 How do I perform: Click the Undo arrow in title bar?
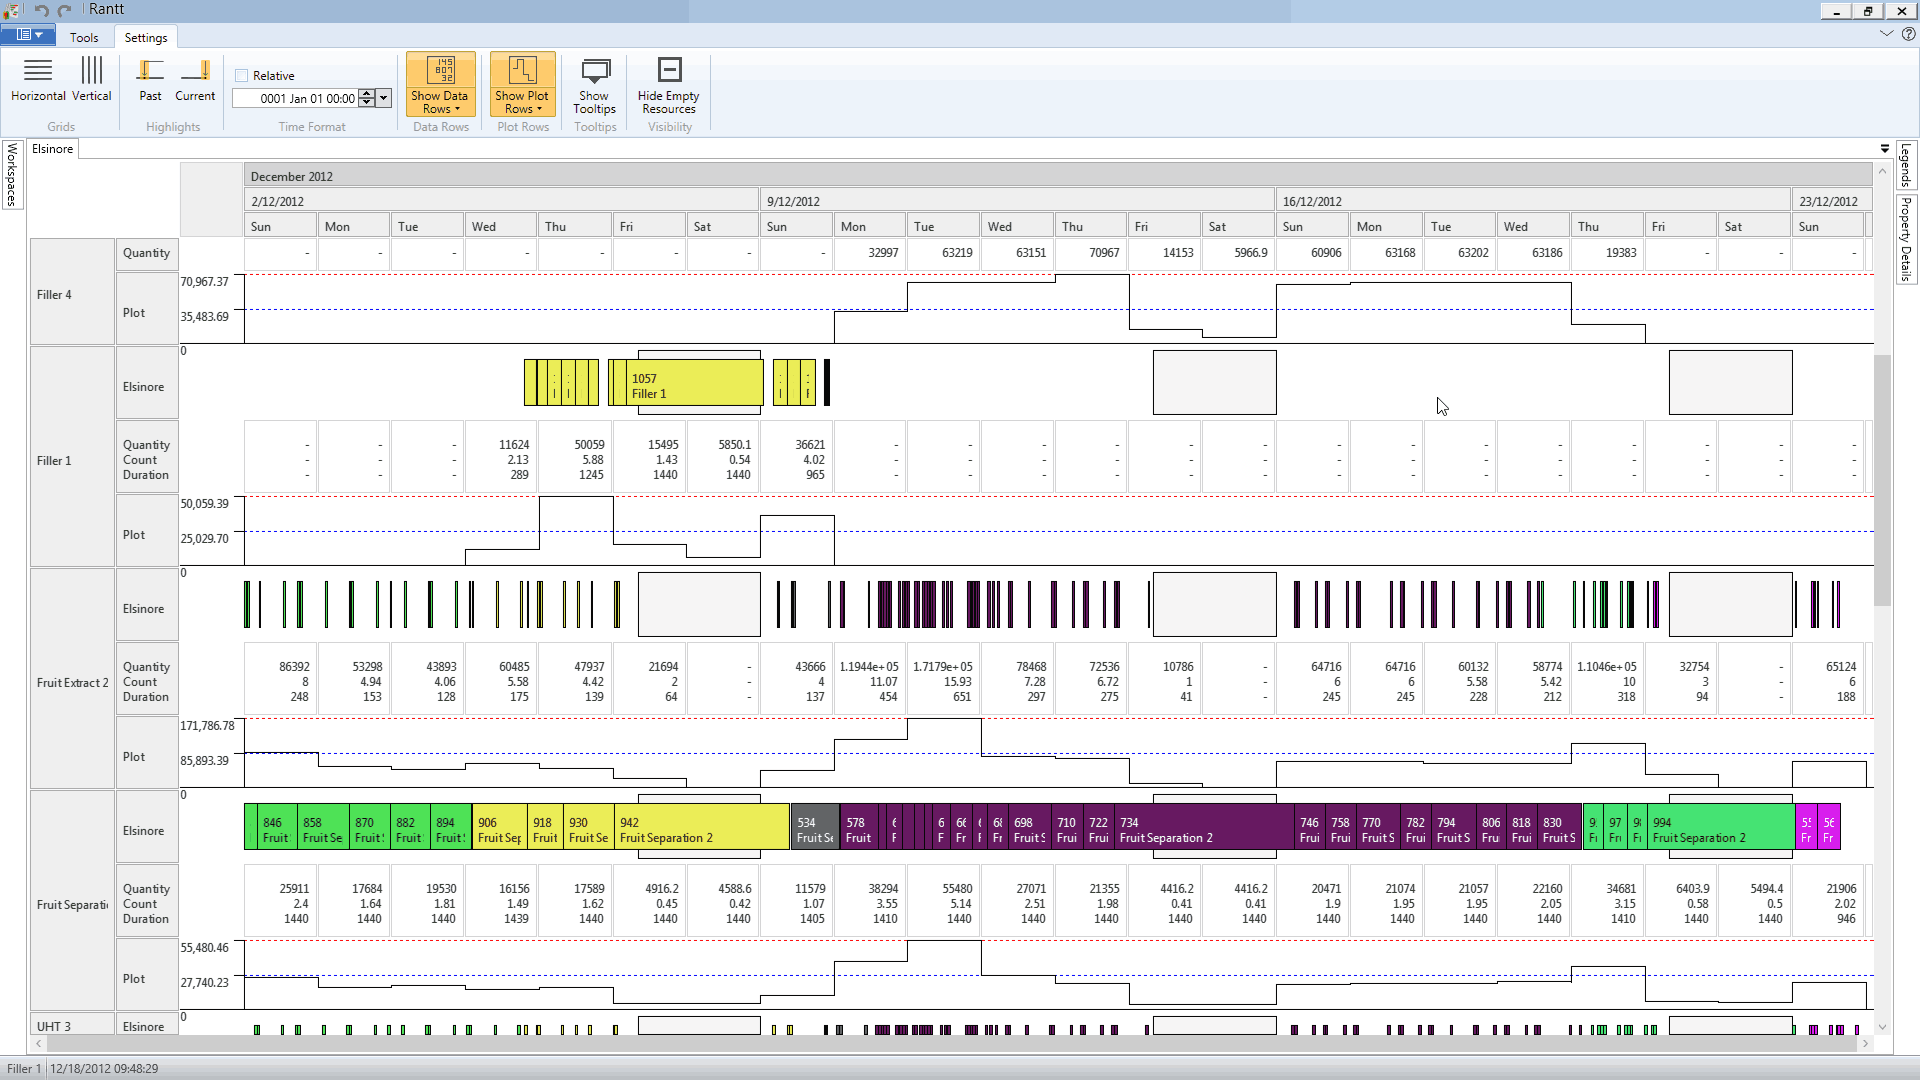(x=42, y=10)
